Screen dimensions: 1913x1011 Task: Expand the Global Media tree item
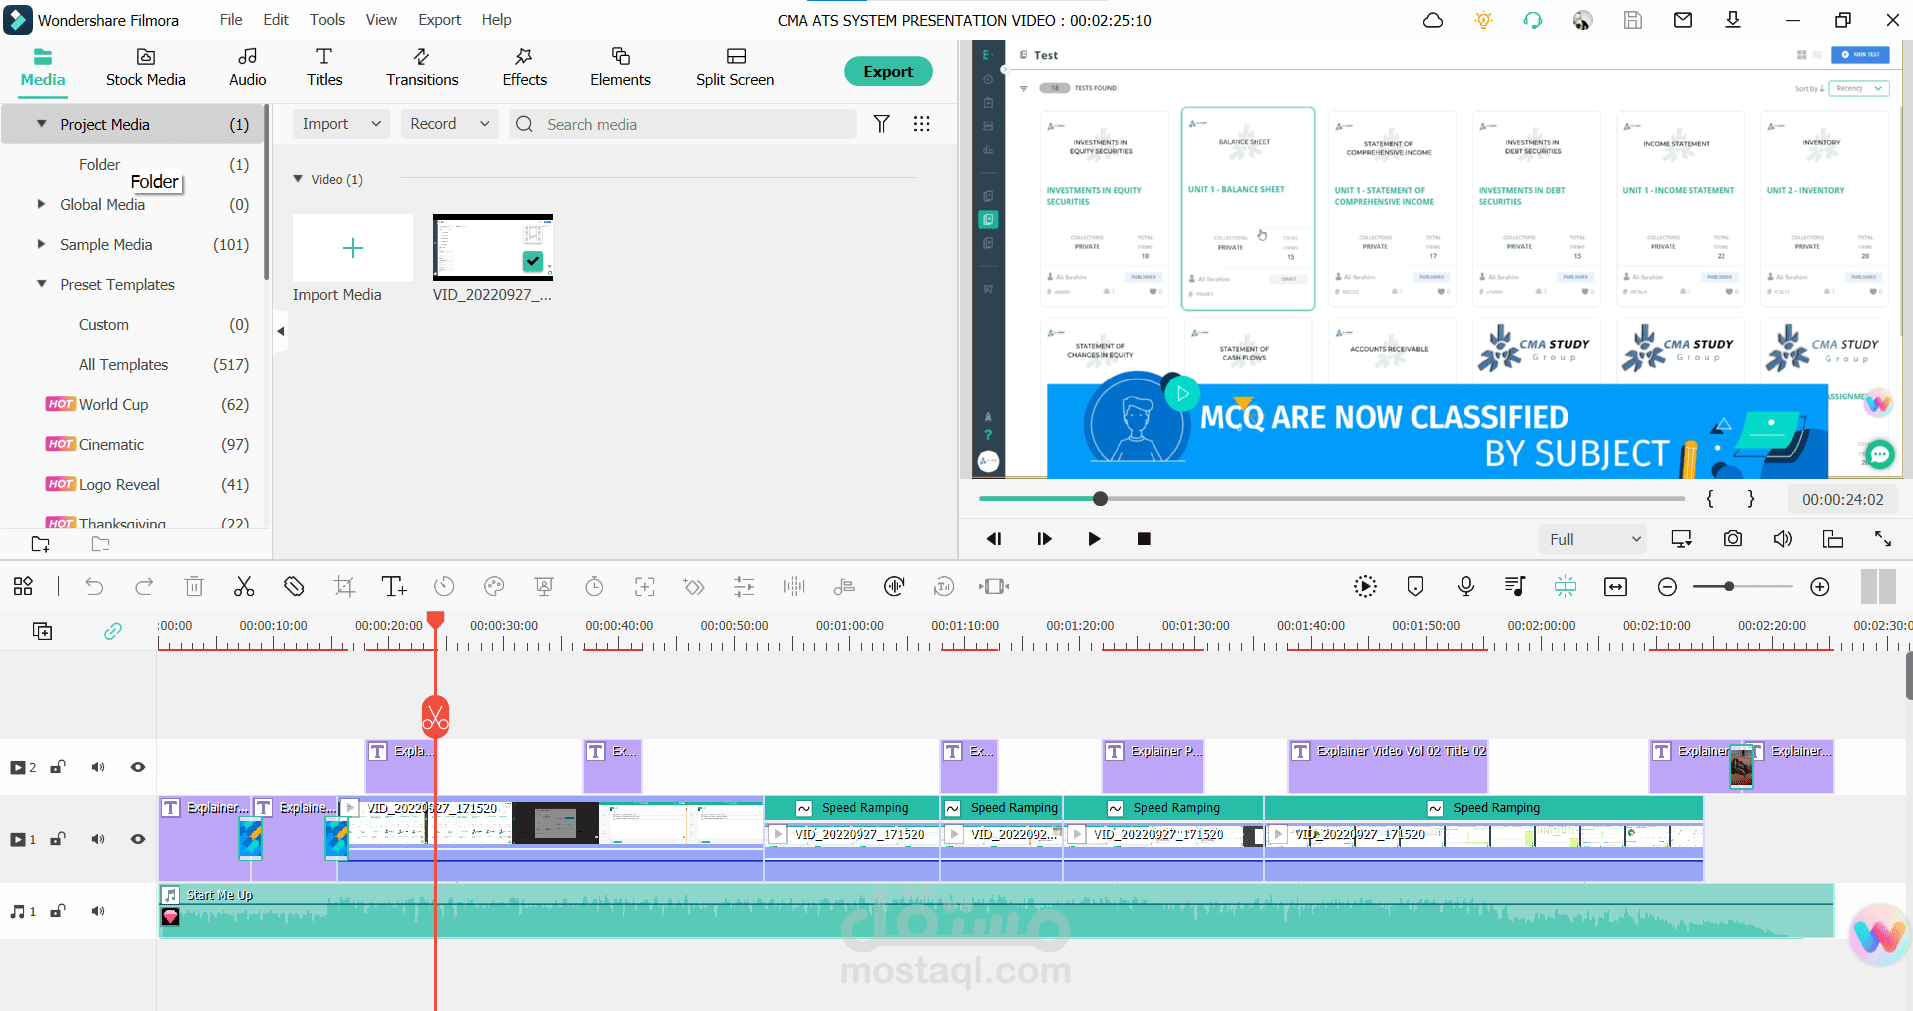[x=42, y=204]
